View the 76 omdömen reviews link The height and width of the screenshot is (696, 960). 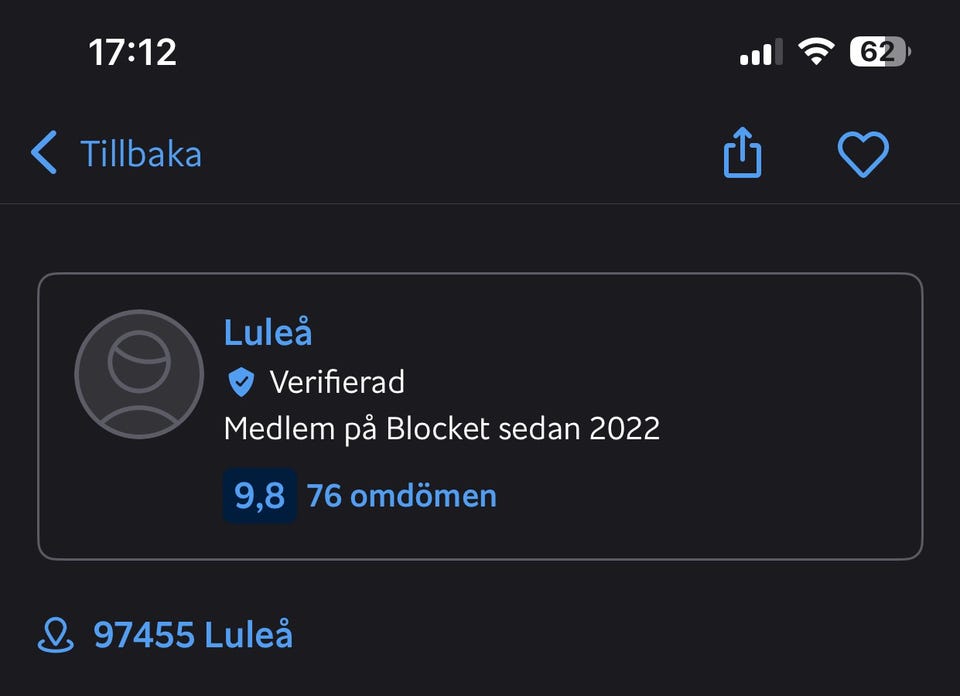click(x=401, y=496)
